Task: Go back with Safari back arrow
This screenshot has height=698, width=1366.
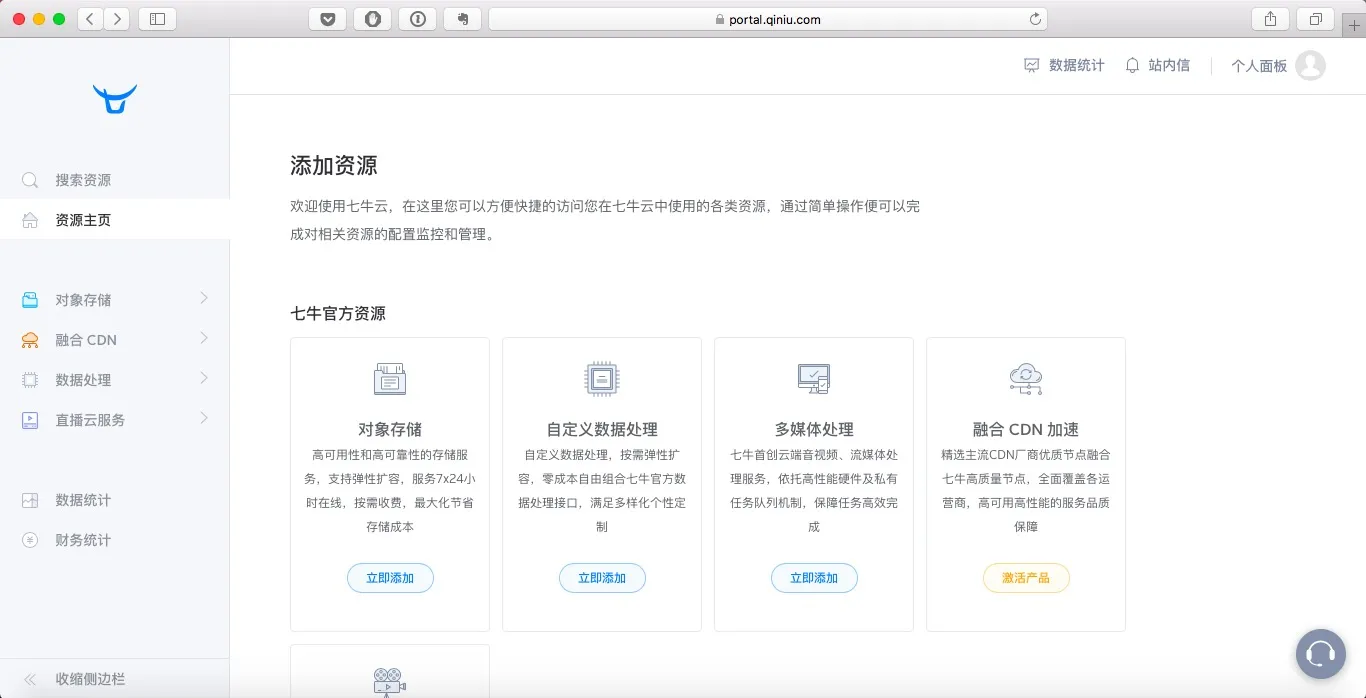Action: coord(90,18)
